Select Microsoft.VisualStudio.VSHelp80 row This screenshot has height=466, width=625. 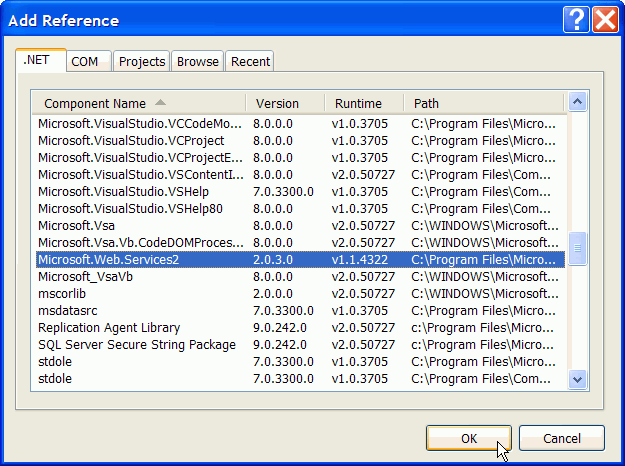300,209
